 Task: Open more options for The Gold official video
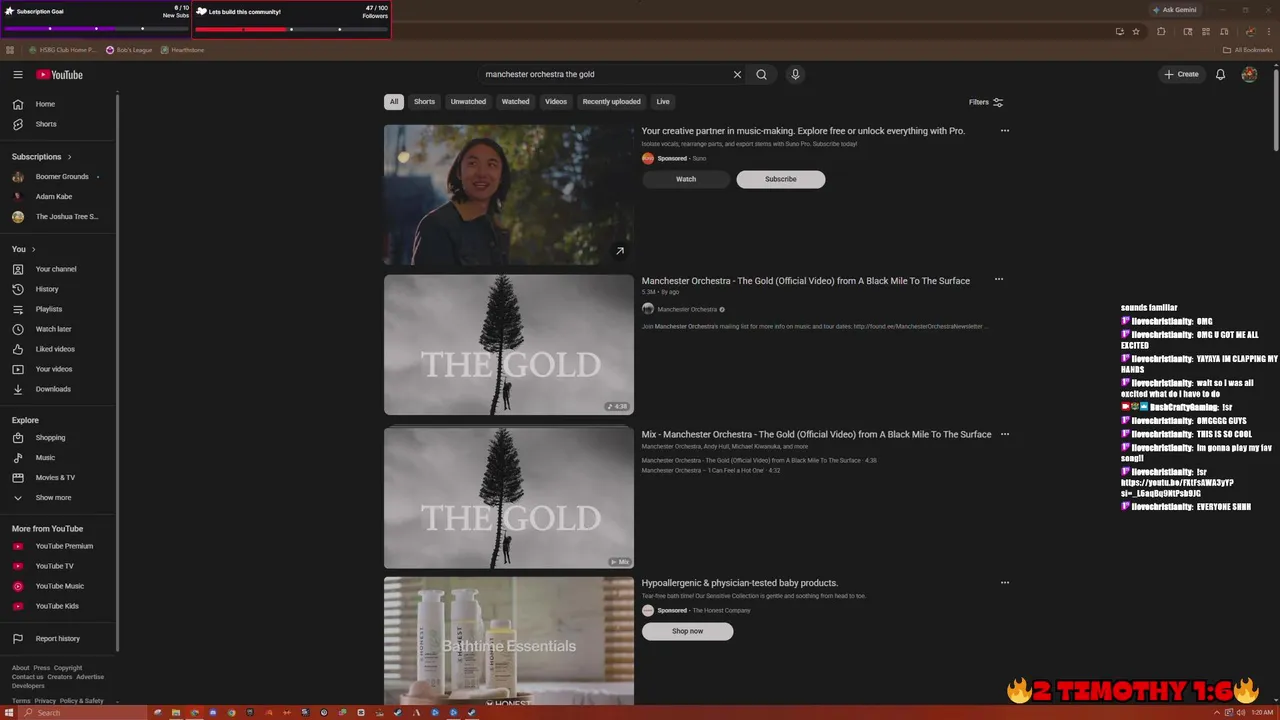pyautogui.click(x=999, y=280)
